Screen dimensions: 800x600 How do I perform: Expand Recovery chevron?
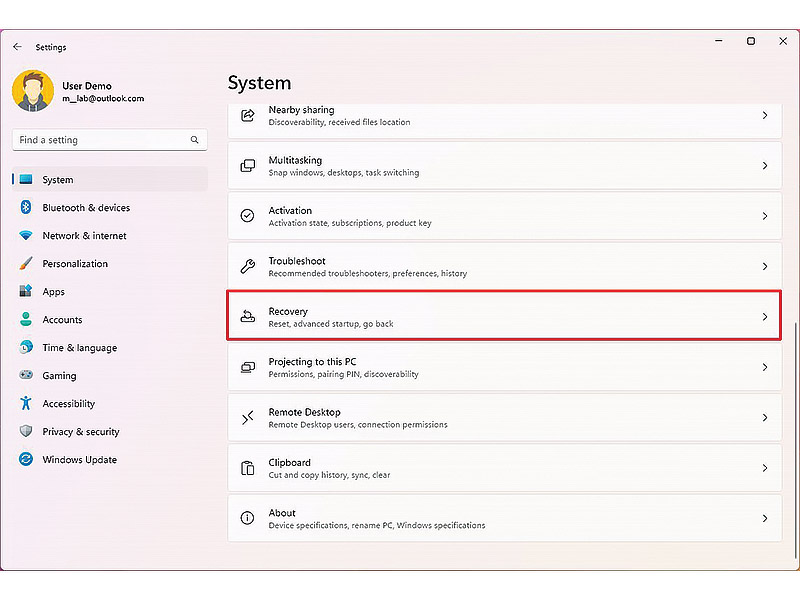[x=765, y=317]
